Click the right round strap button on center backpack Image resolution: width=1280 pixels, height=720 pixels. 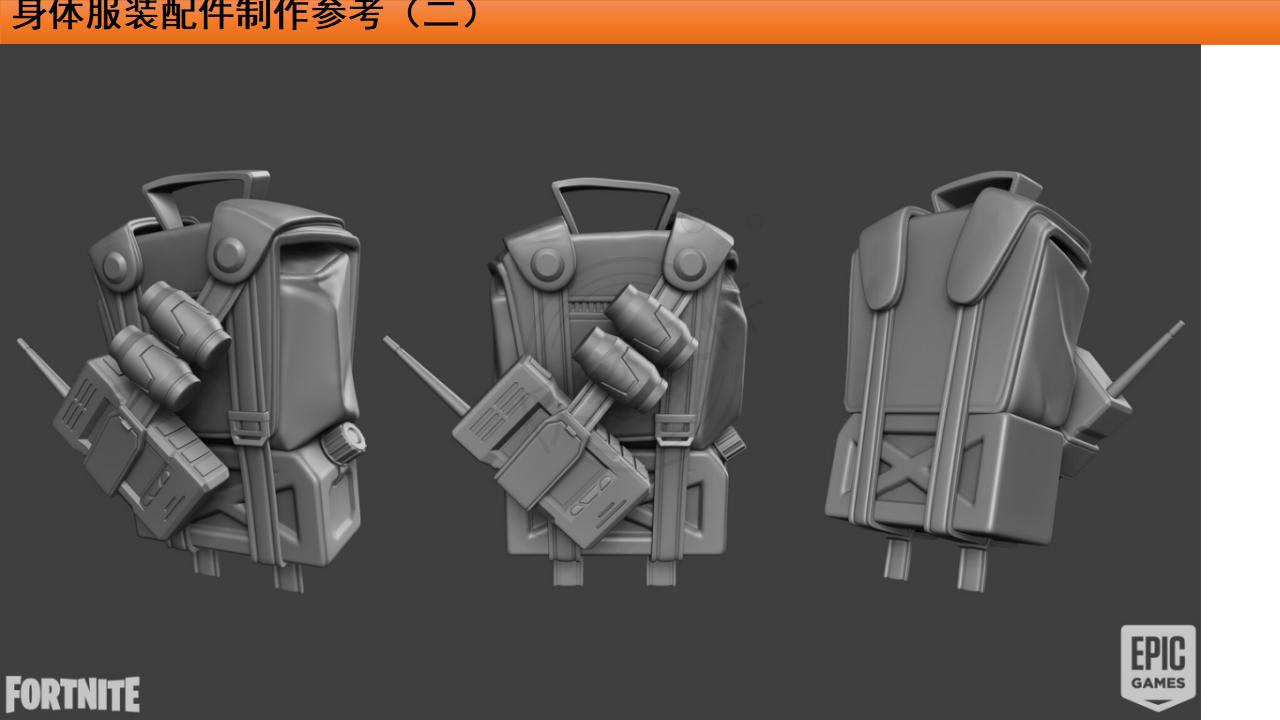pos(689,262)
